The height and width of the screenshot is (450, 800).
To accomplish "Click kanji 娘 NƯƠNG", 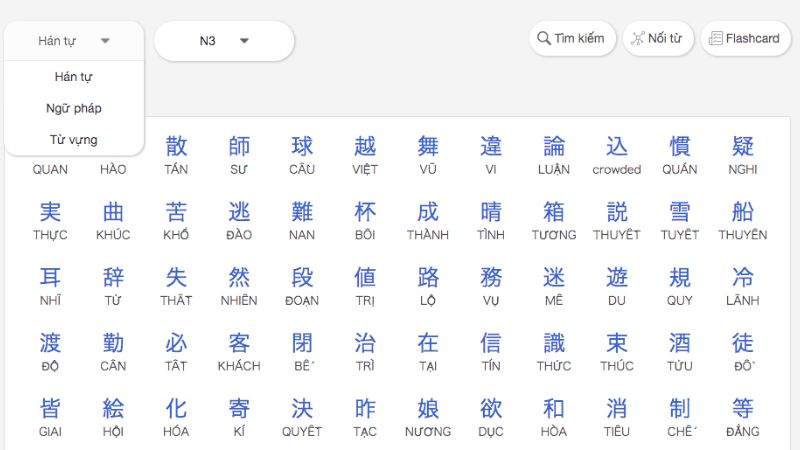I will pyautogui.click(x=428, y=417).
